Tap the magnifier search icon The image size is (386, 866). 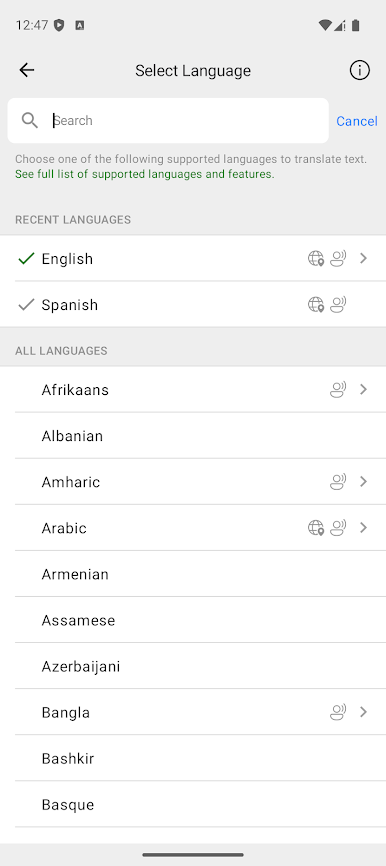click(29, 120)
